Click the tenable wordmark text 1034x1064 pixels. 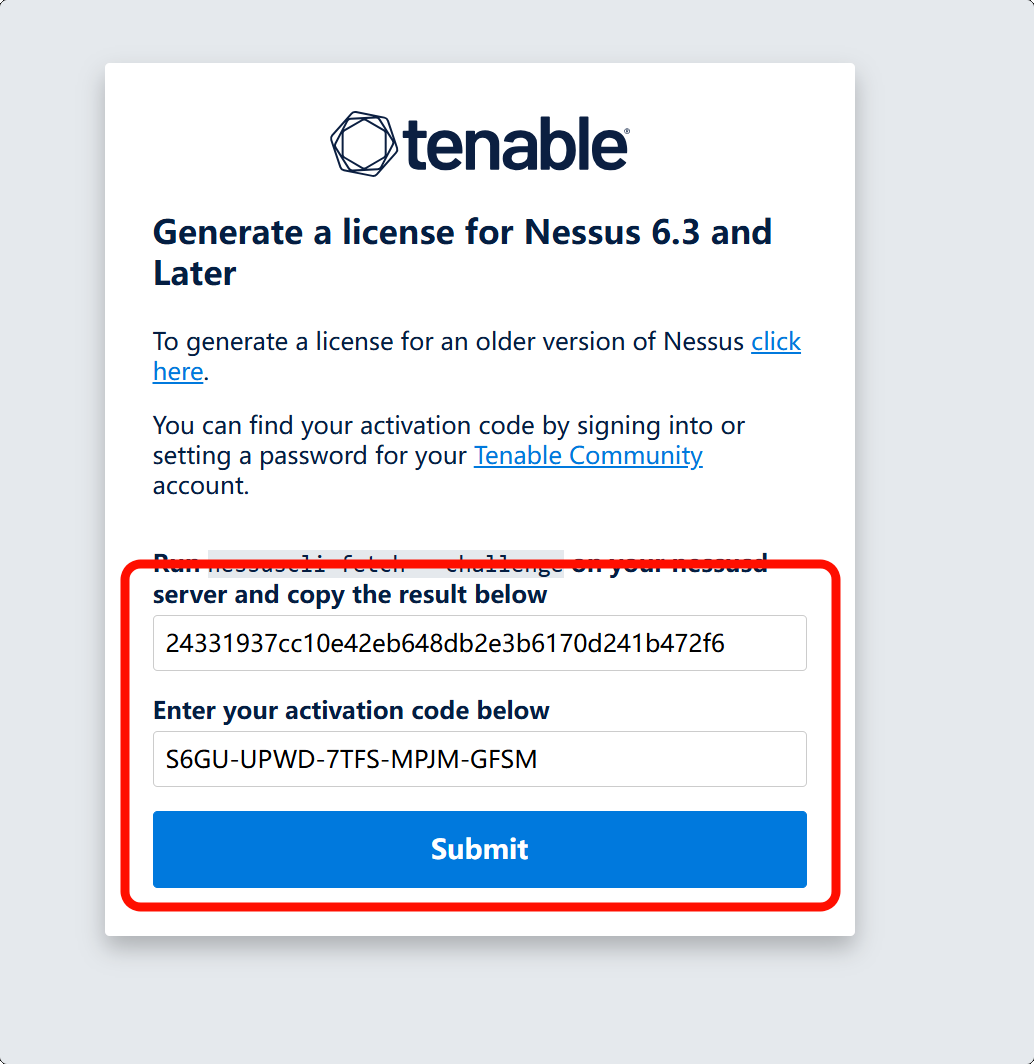(513, 147)
